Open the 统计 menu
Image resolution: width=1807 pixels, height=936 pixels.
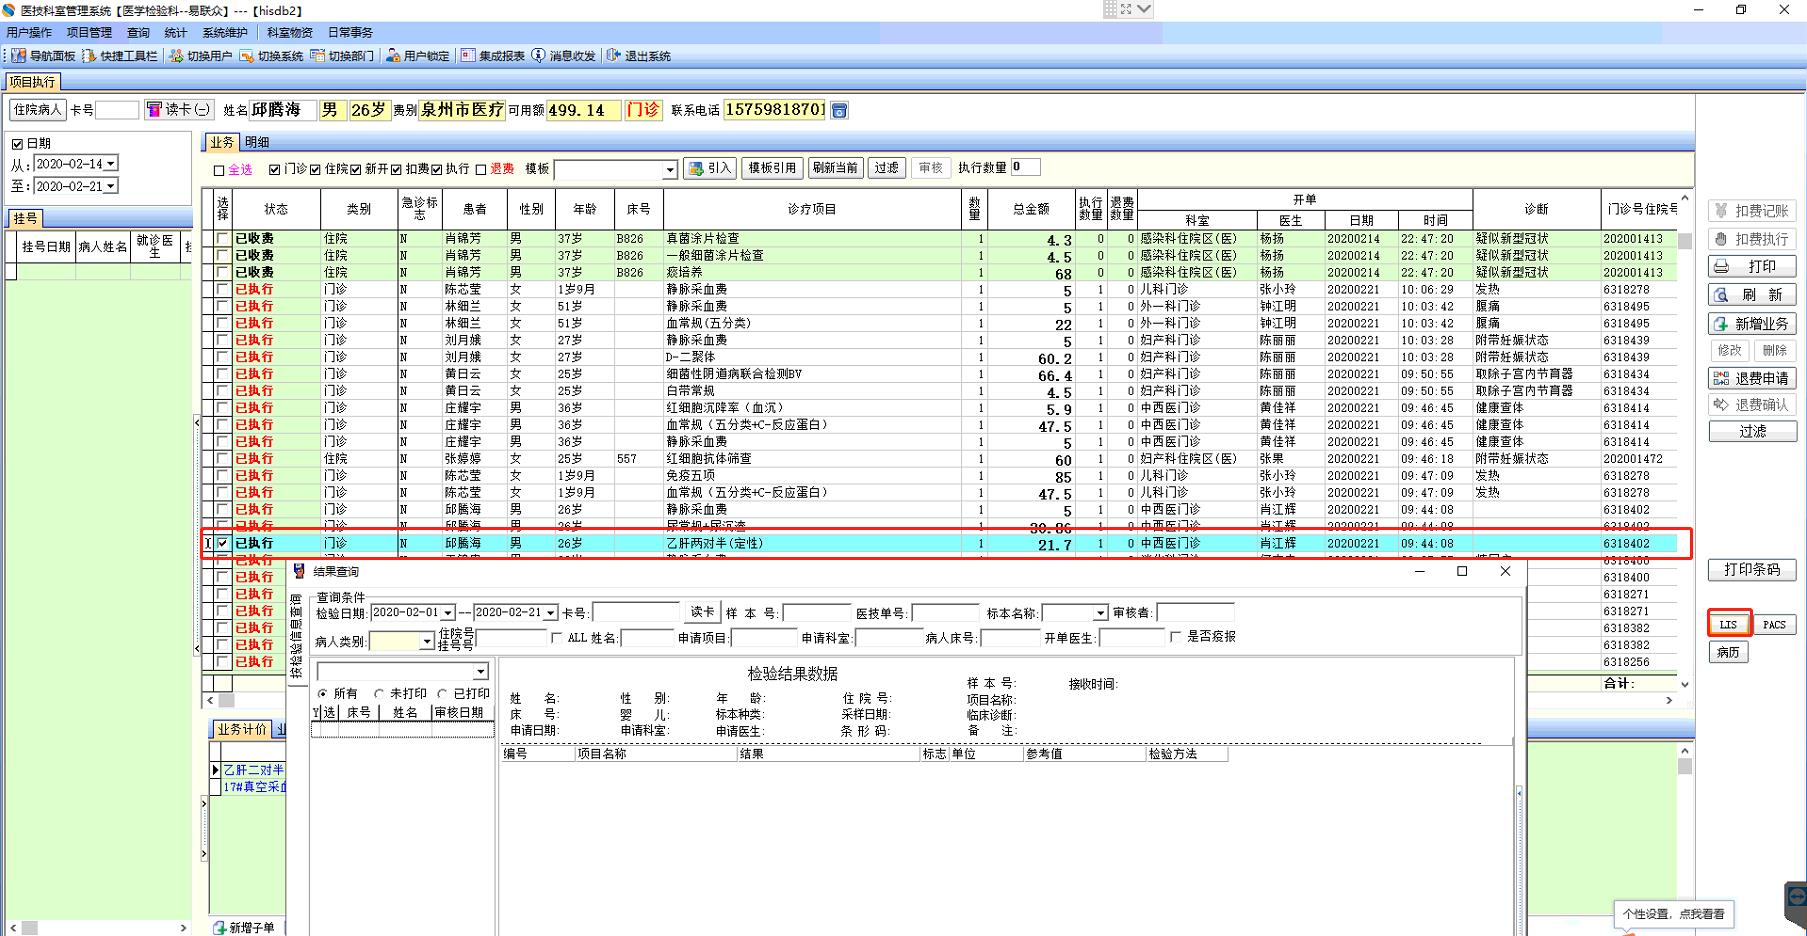click(x=176, y=33)
